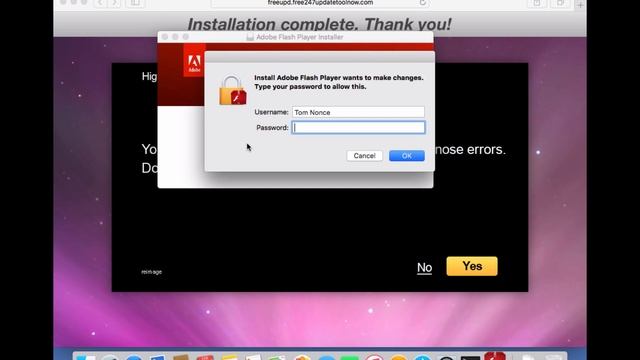
Task: Click the Safari address bar URL
Action: point(320,3)
